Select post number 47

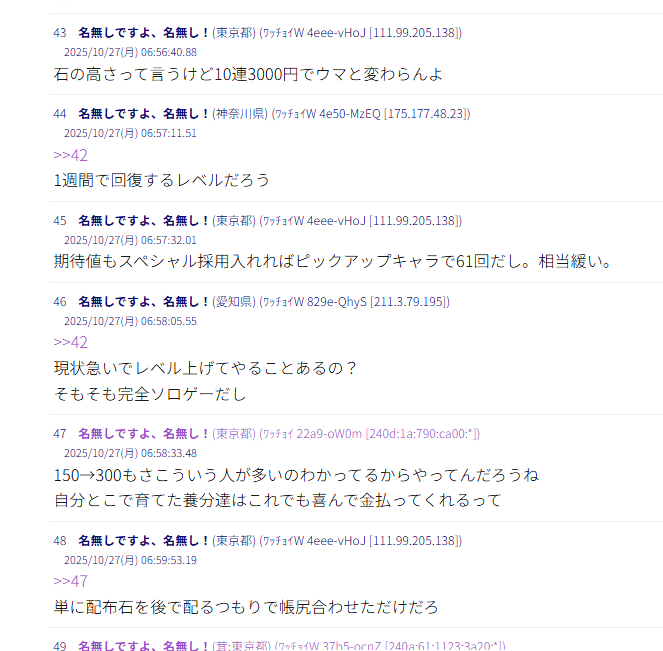coord(60,434)
